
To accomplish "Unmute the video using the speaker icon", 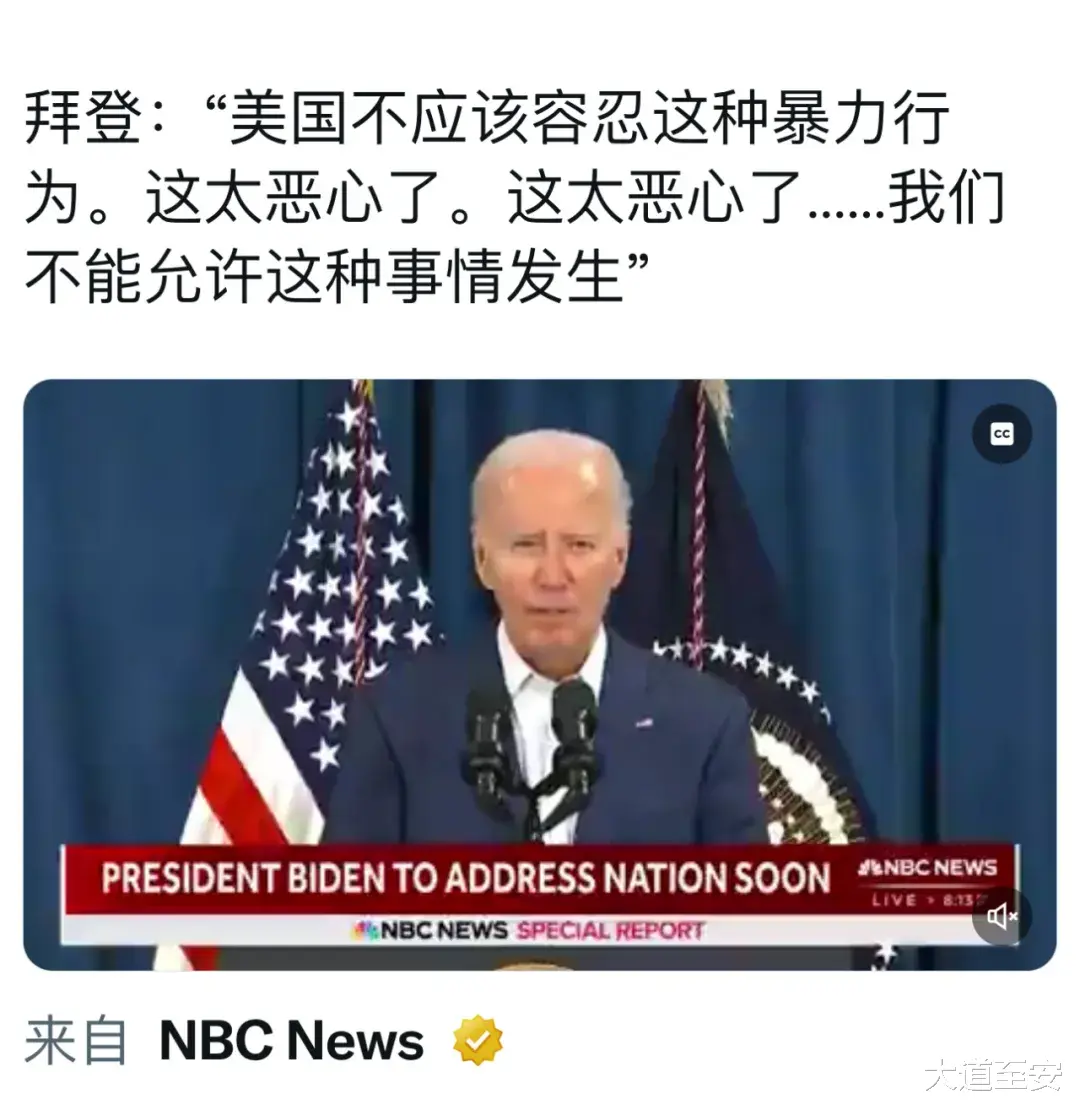I will pyautogui.click(x=1002, y=917).
